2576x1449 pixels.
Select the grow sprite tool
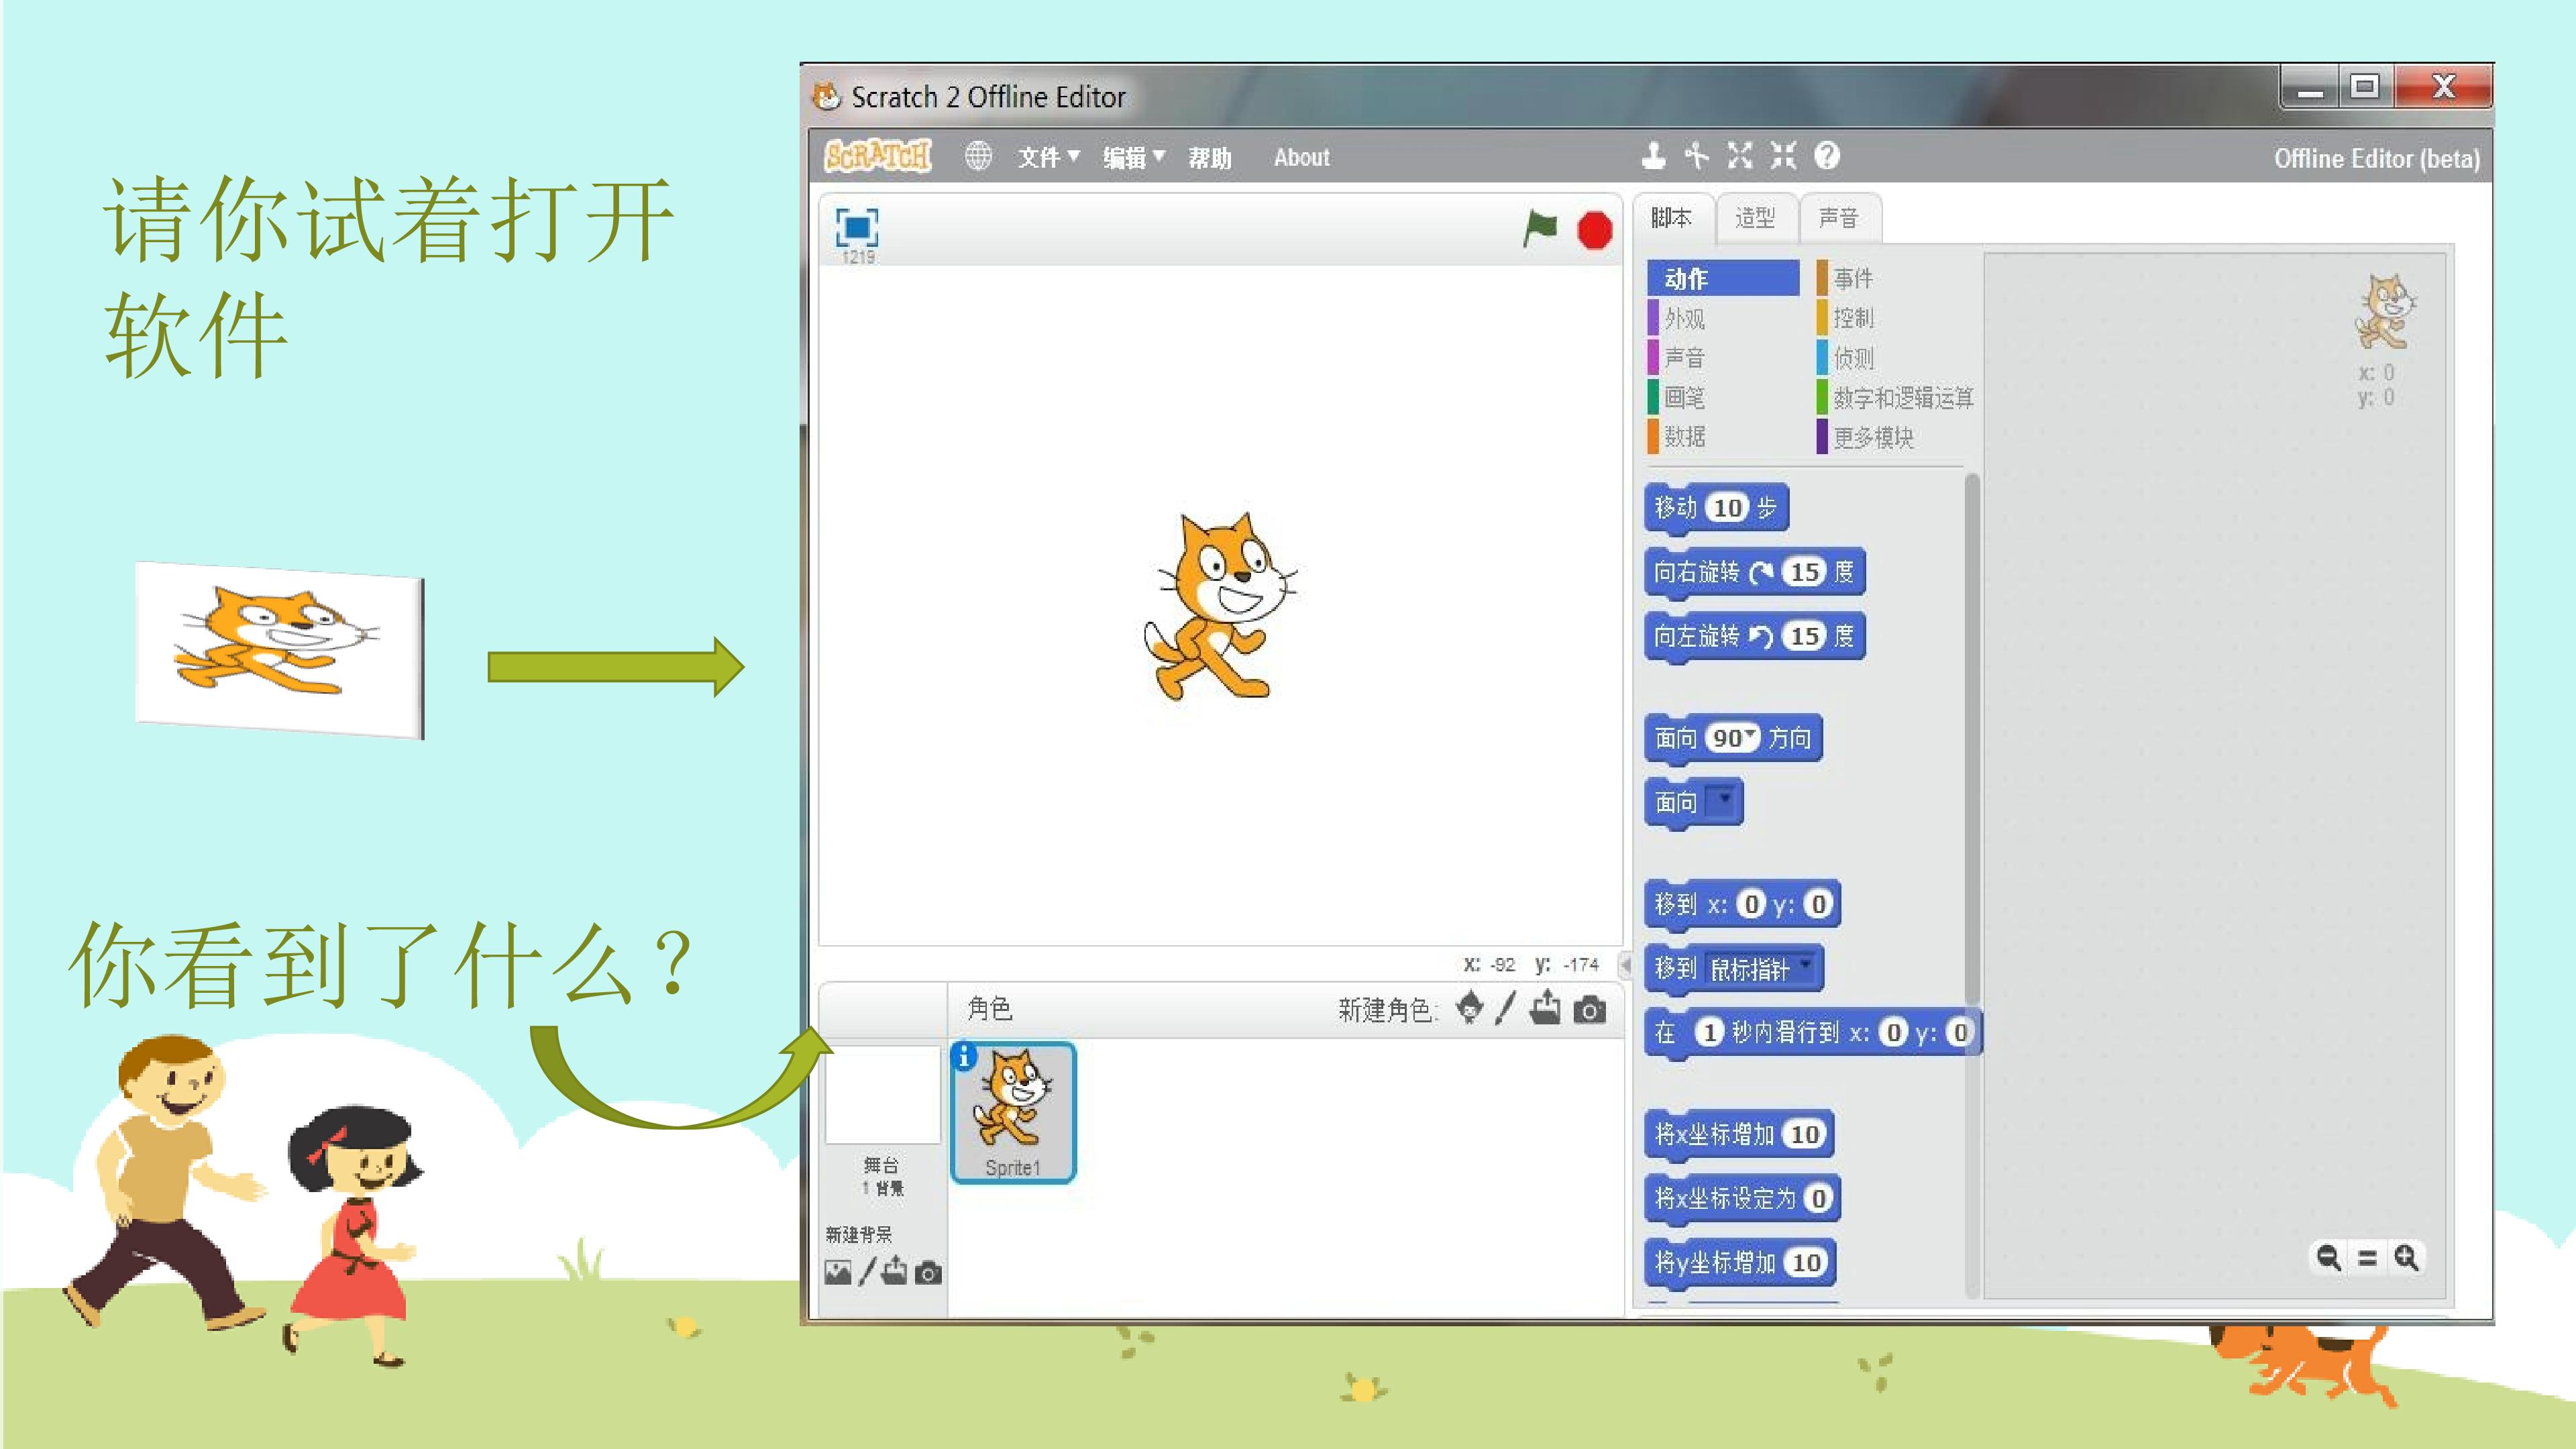pos(1740,156)
